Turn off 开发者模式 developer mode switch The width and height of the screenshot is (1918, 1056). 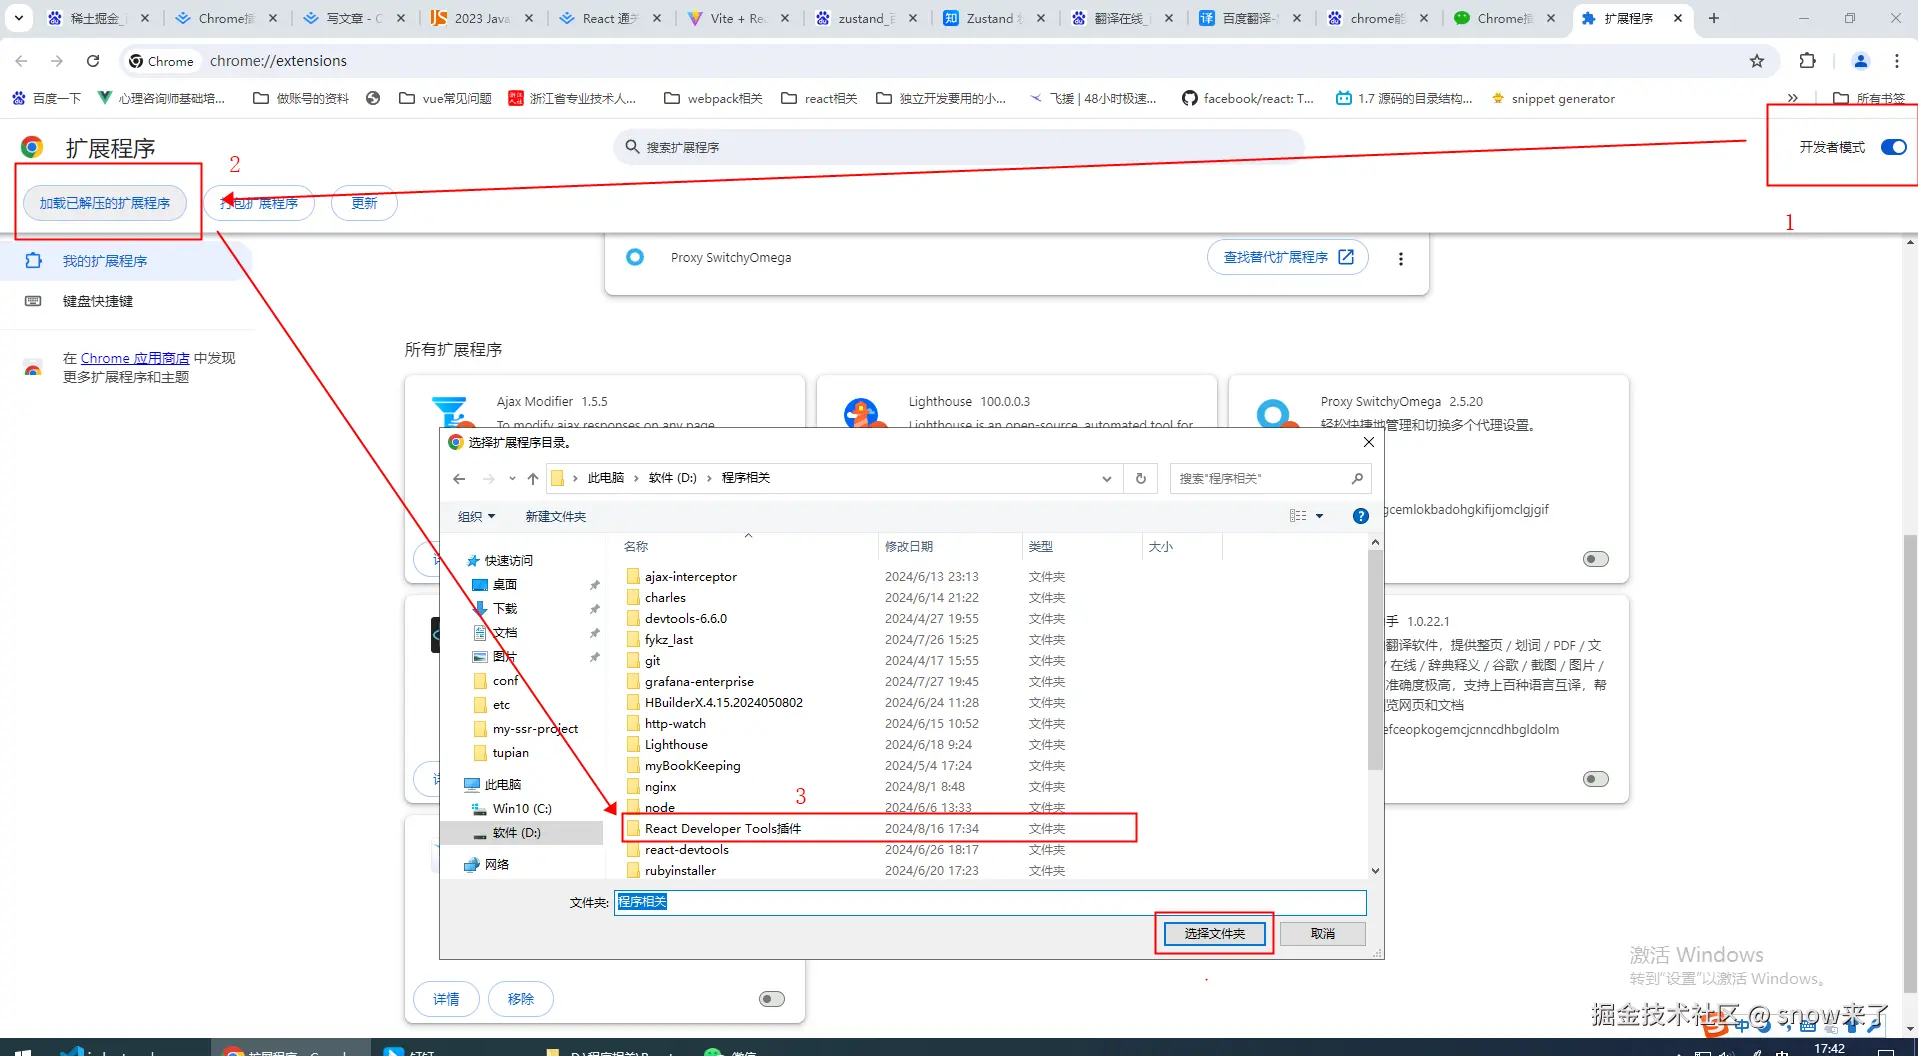click(x=1893, y=147)
